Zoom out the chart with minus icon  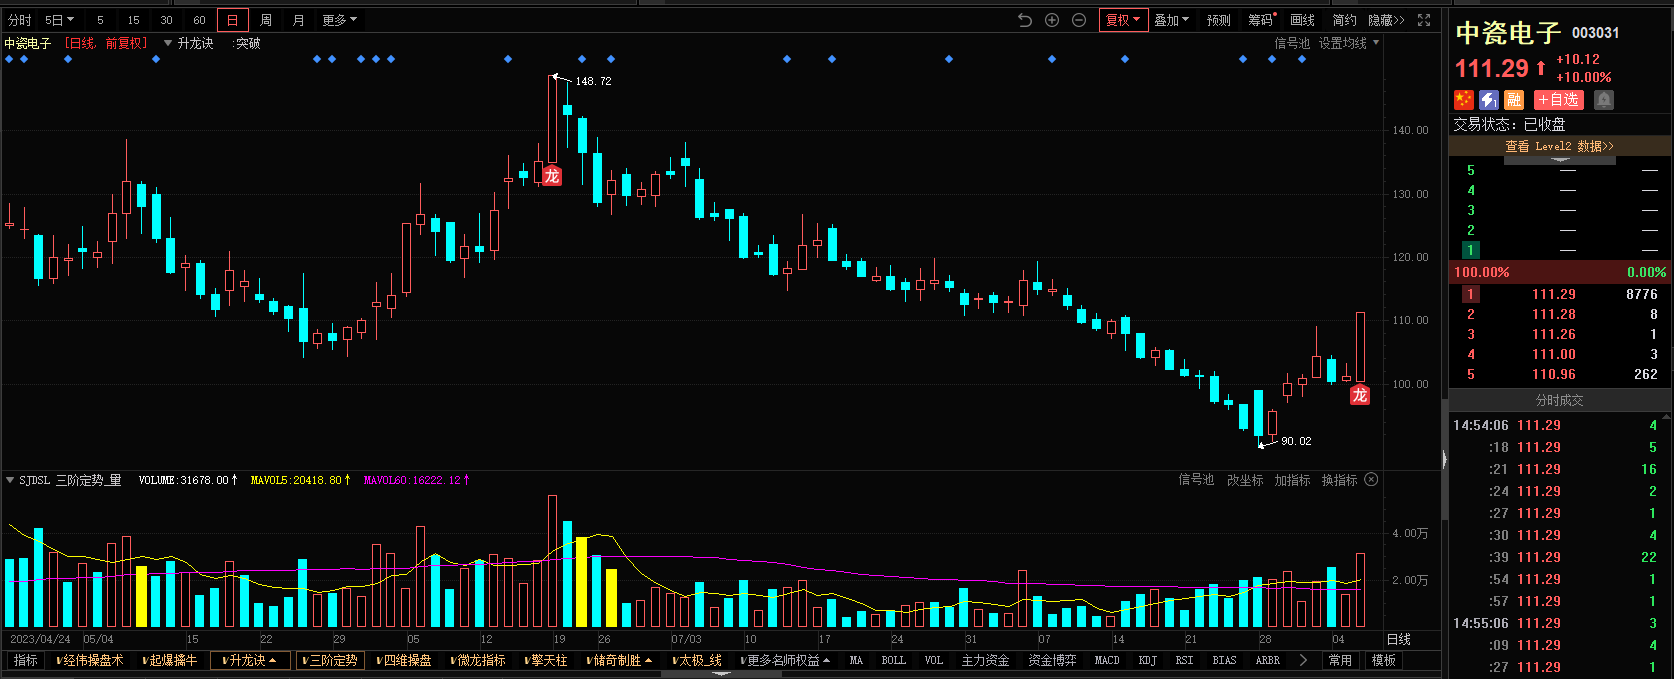point(1079,20)
